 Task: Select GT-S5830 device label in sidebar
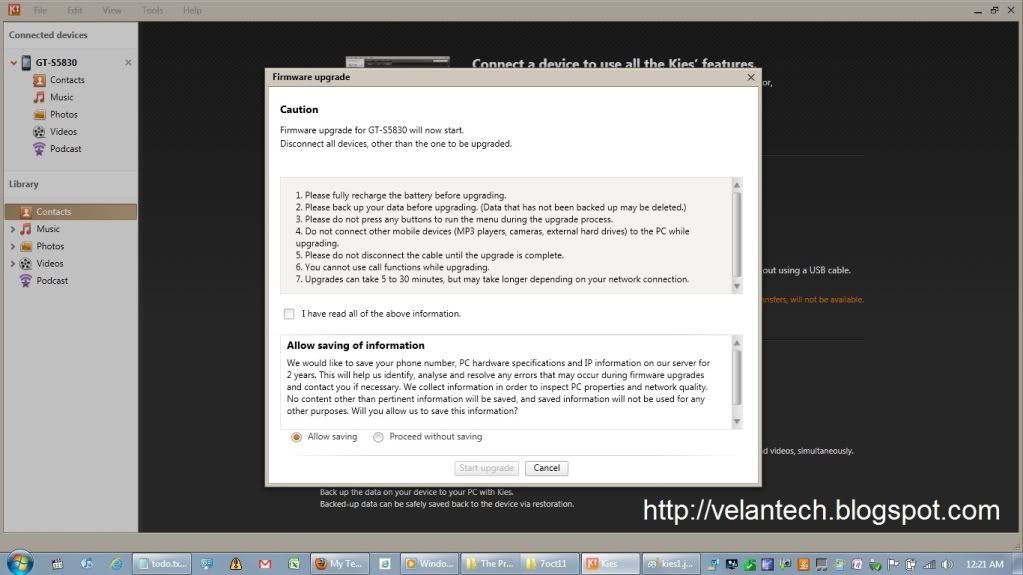coord(56,63)
